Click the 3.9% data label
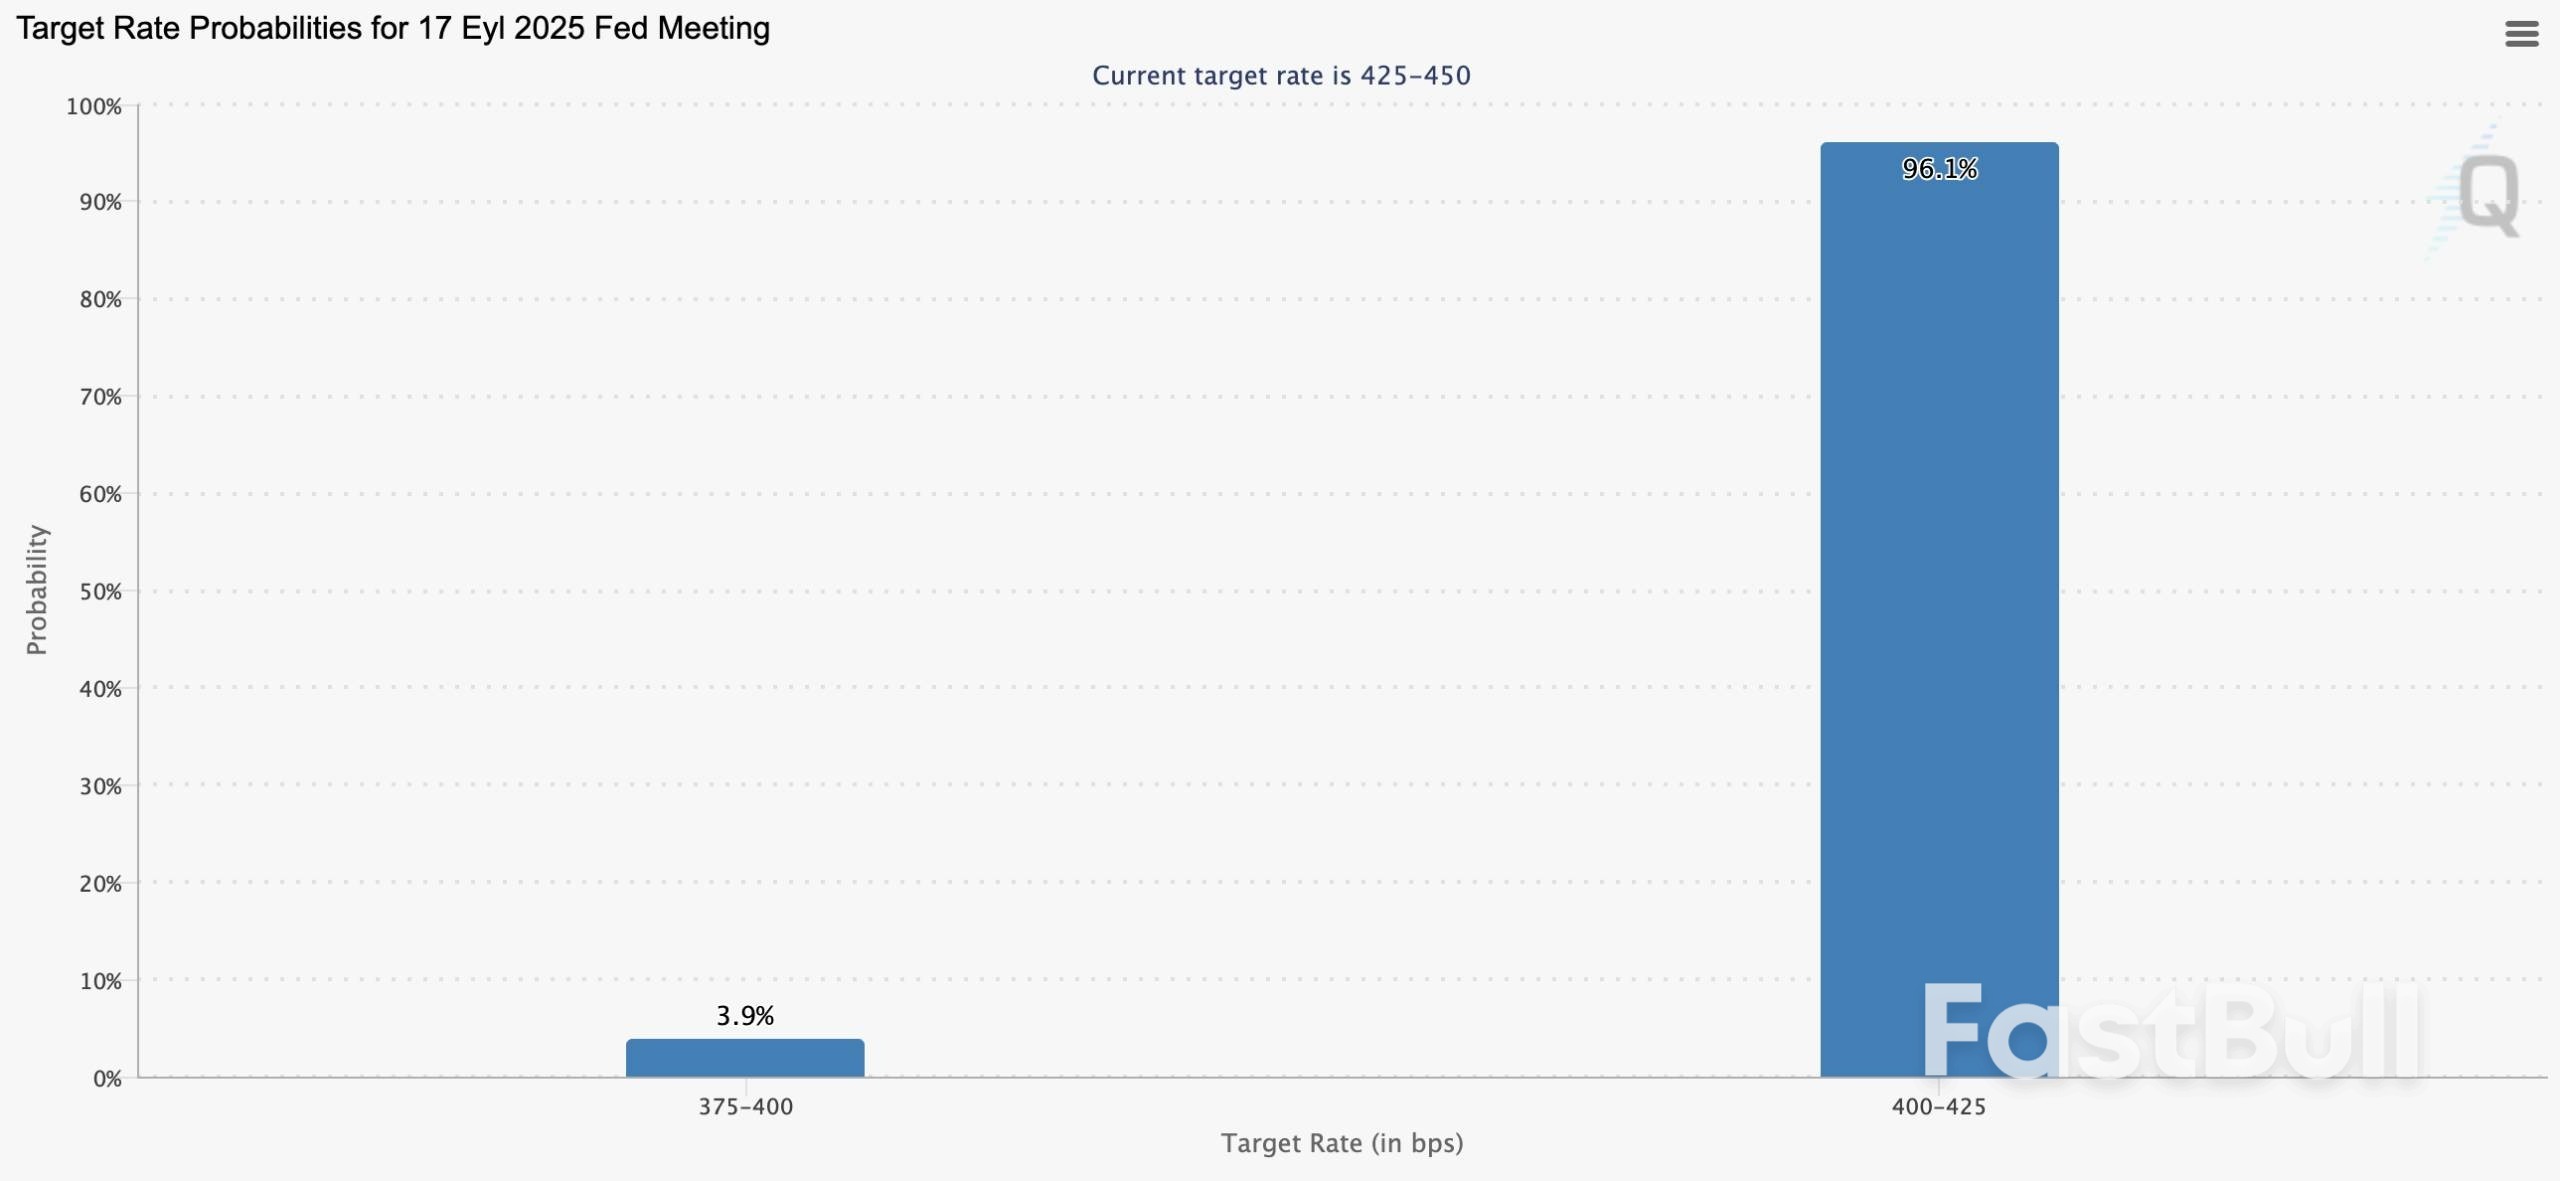 (745, 1016)
